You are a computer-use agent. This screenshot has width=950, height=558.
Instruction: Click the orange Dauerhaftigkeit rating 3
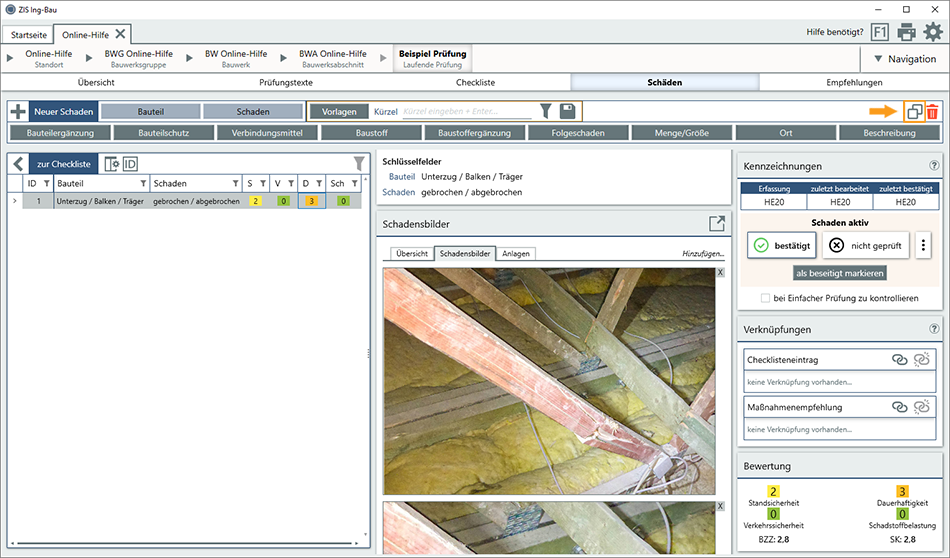point(902,491)
